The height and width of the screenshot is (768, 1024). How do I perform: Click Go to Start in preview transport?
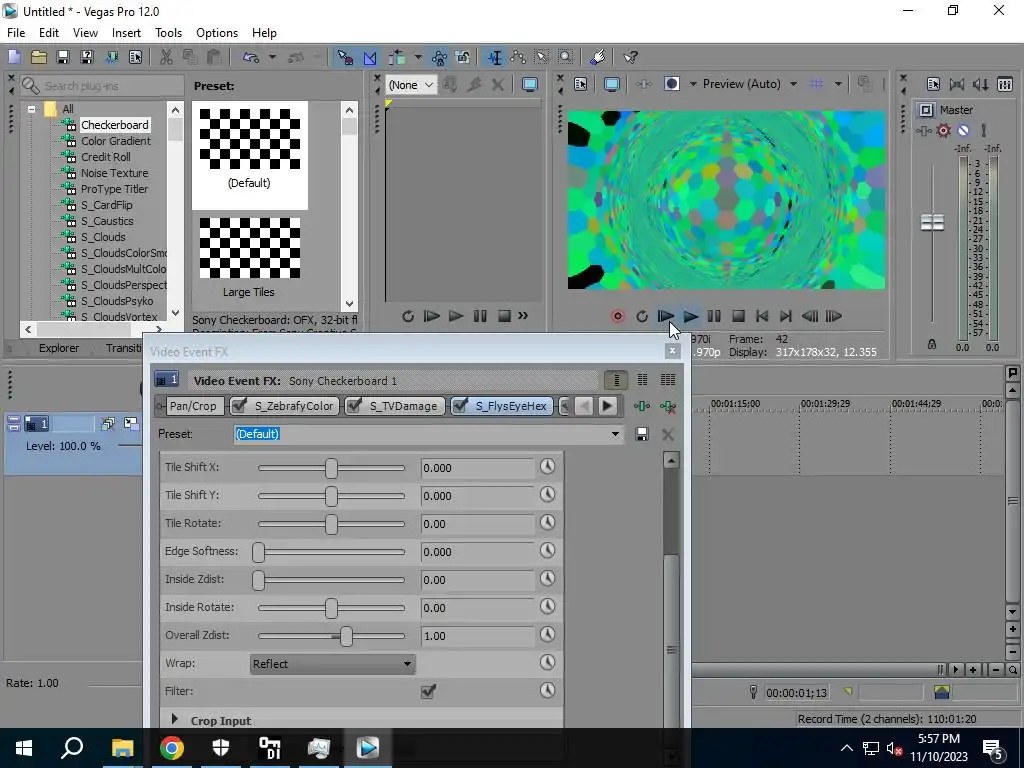coord(761,317)
